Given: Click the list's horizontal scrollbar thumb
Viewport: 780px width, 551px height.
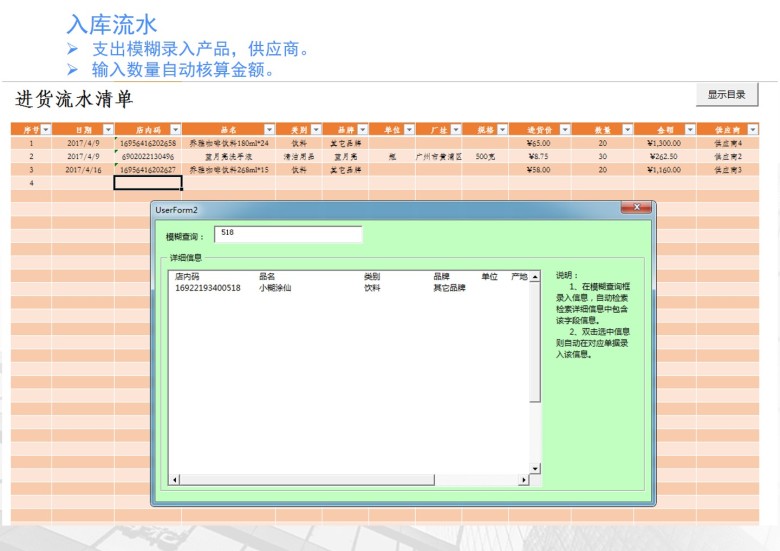Looking at the screenshot, I should 307,480.
